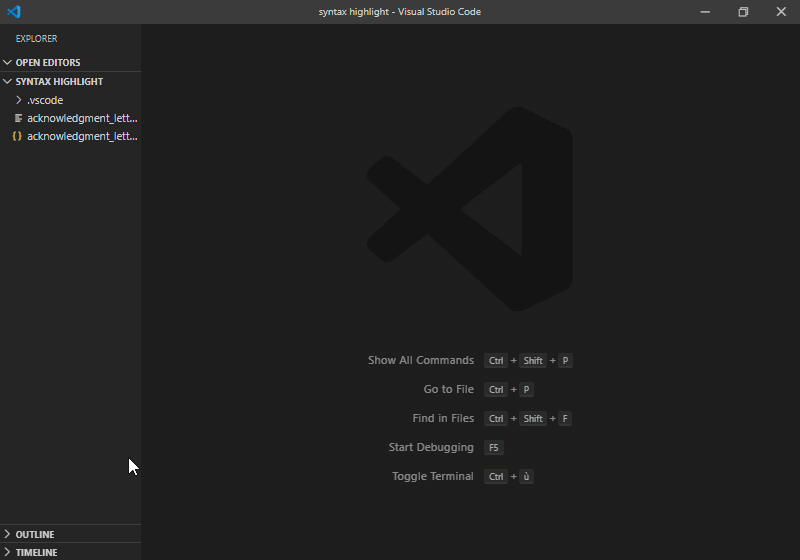Viewport: 800px width, 560px height.
Task: Expand the TIMELINE section
Action: (x=70, y=552)
